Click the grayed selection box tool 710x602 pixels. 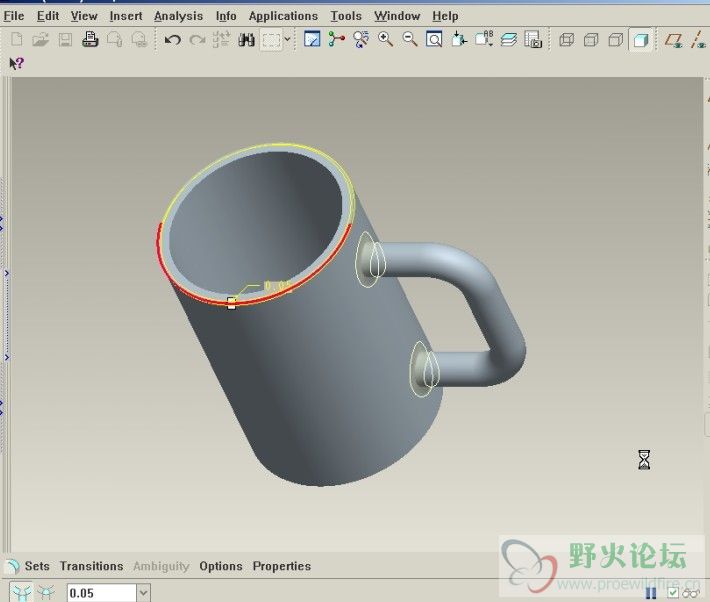[x=271, y=40]
